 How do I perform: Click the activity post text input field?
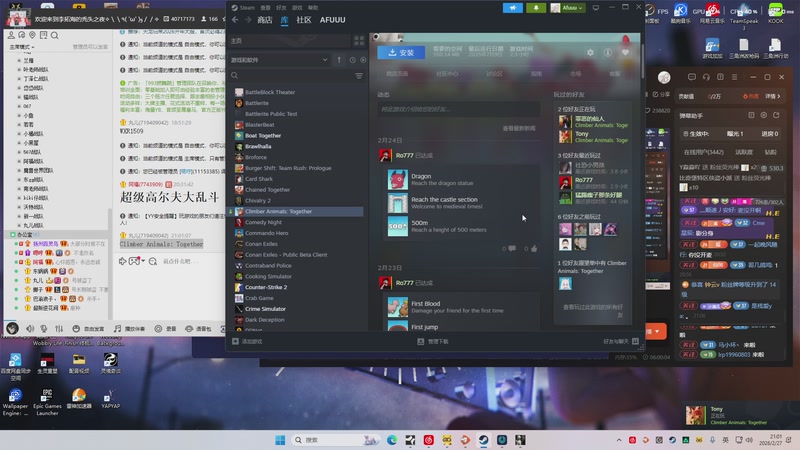pyautogui.click(x=458, y=109)
